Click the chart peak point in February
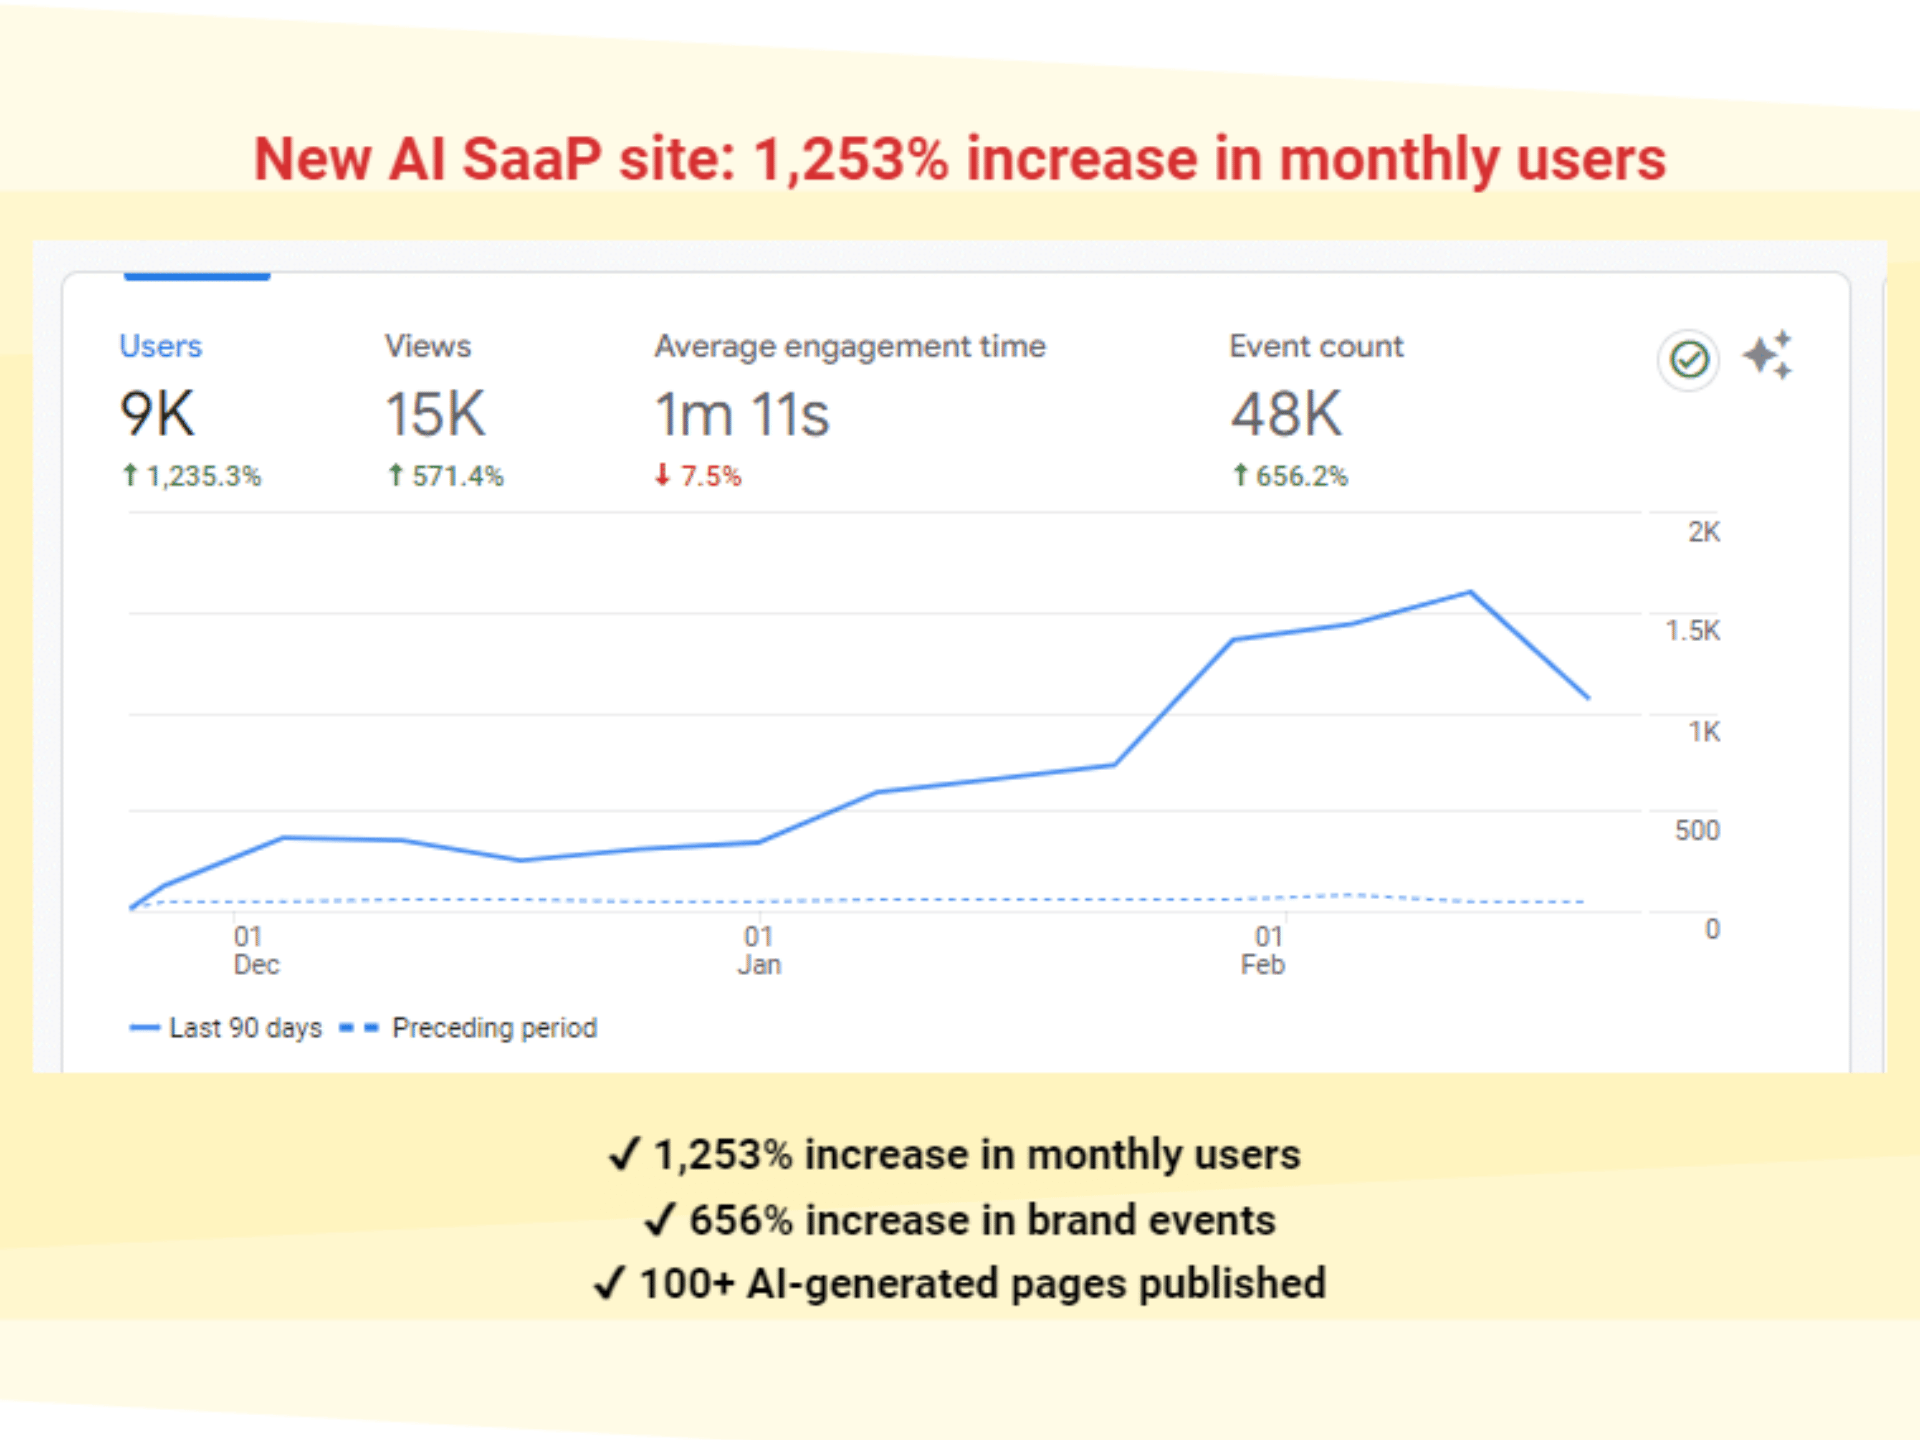 (1471, 593)
